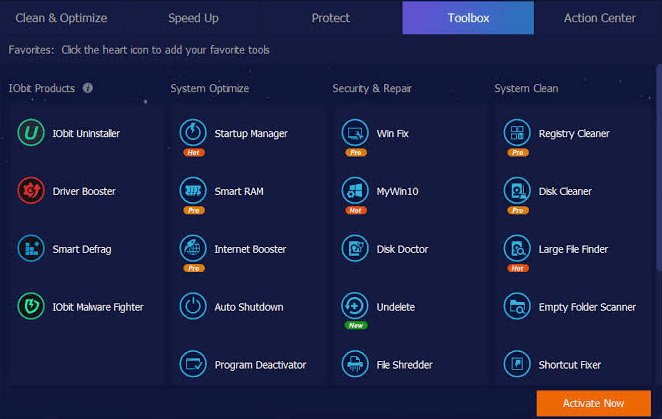Viewport: 662px width, 419px height.
Task: Go to the Action Center tab
Action: [600, 18]
